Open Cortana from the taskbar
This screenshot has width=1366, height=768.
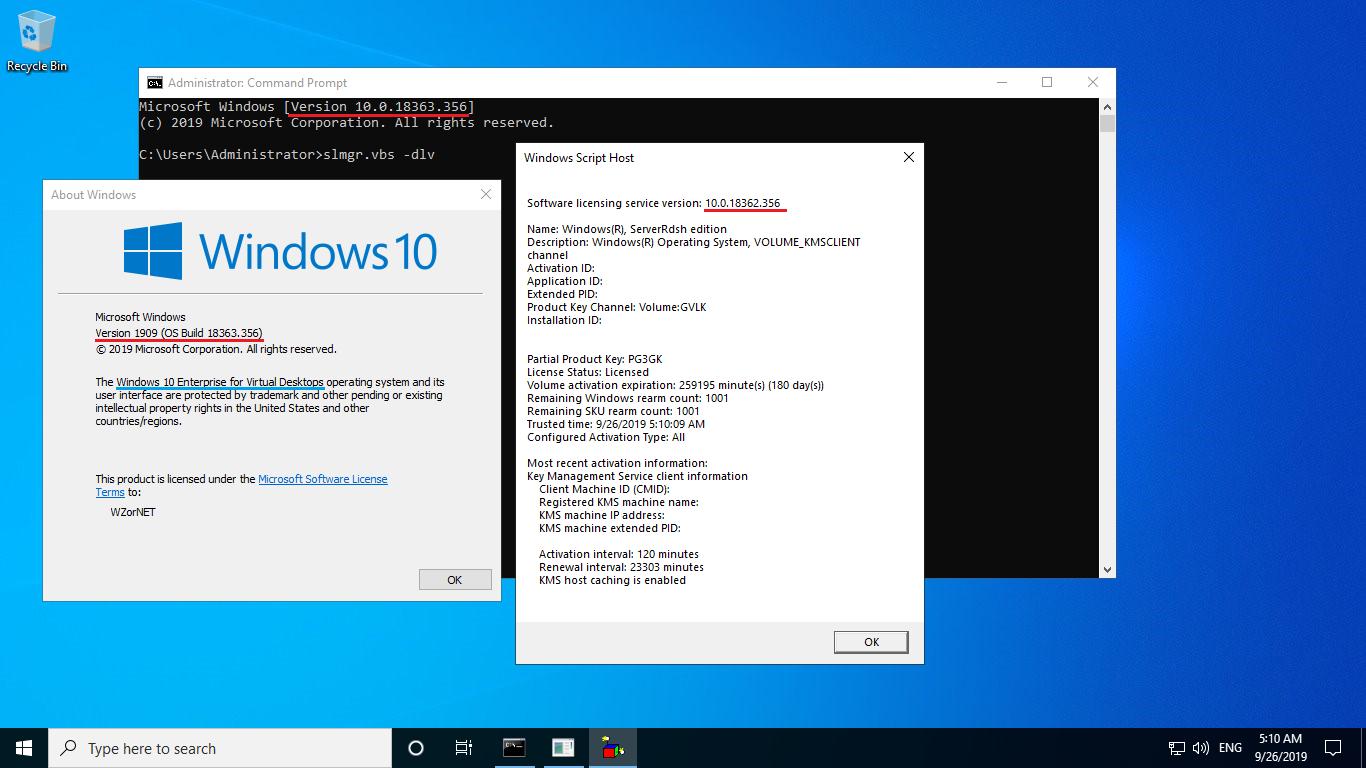tap(416, 748)
